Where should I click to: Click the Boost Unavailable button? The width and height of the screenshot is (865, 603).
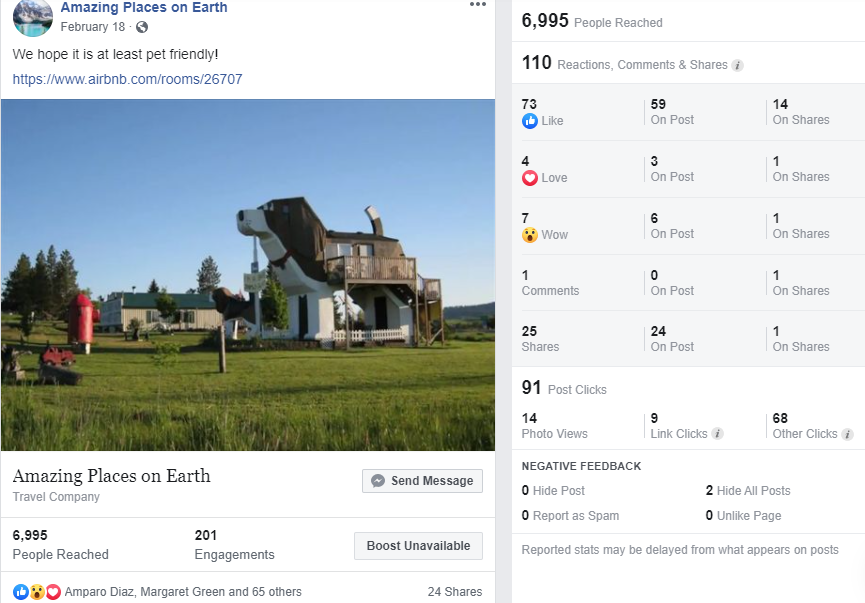(418, 546)
